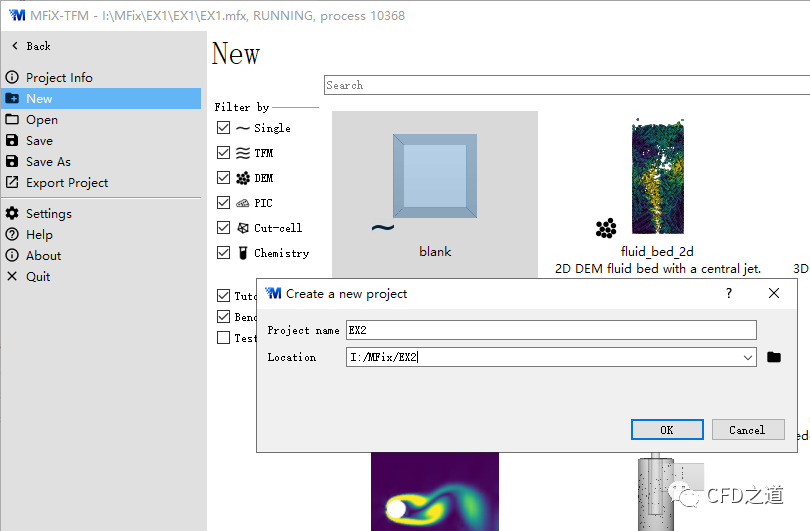Click the MFiX logo in dialog title bar
Viewport: 810px width, 531px height.
coord(273,293)
